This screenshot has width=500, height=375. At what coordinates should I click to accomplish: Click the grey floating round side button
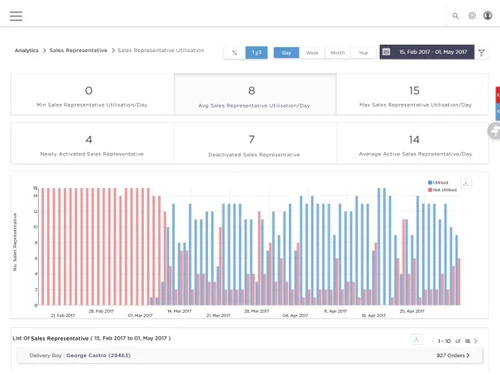point(494,131)
